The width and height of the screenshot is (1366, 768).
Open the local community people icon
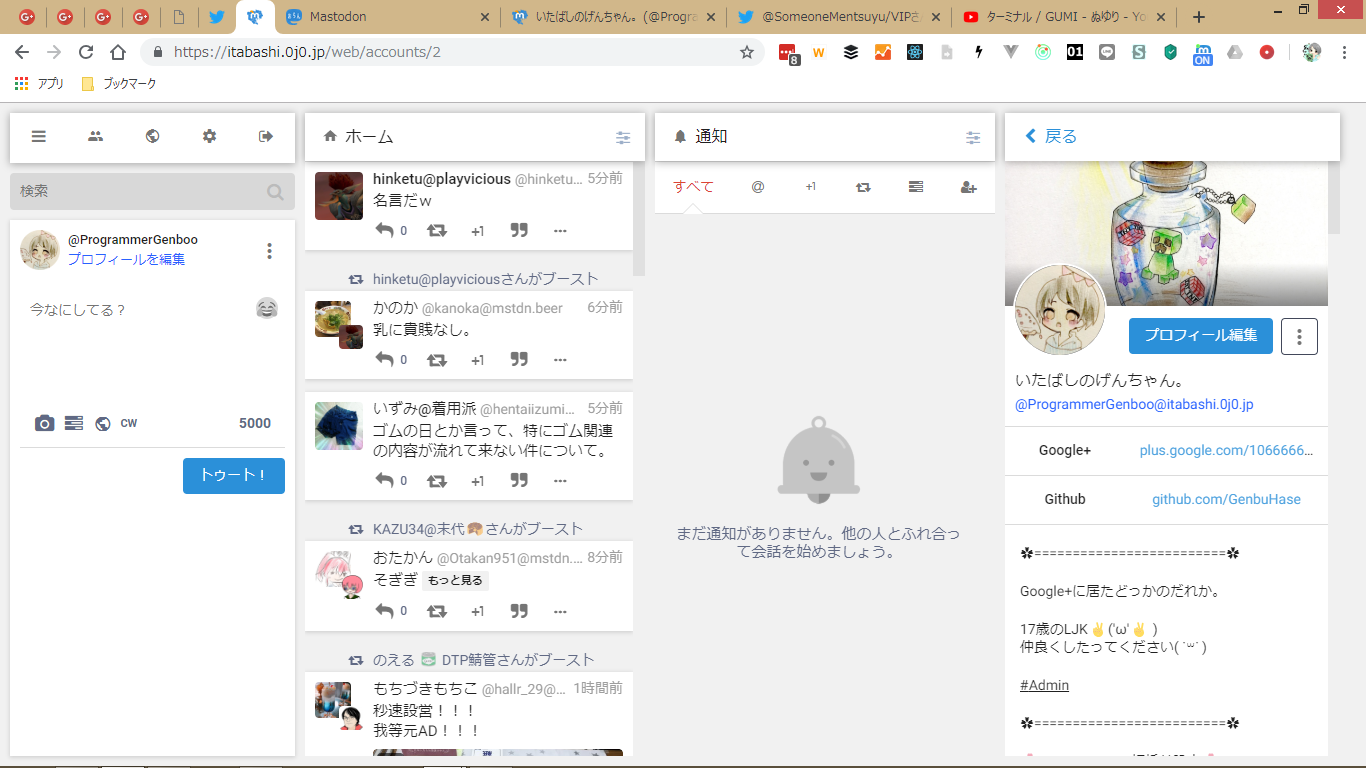tap(96, 137)
